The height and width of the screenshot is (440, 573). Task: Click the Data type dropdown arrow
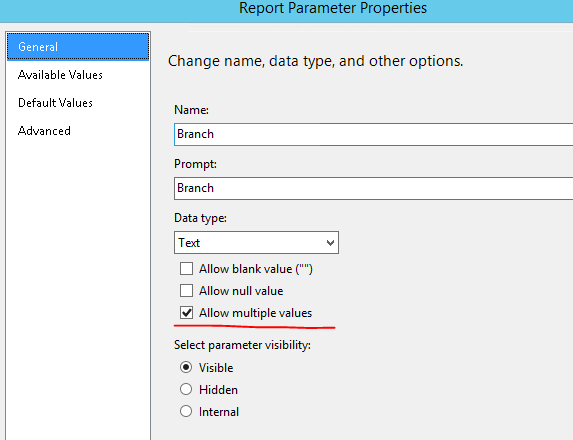[330, 243]
